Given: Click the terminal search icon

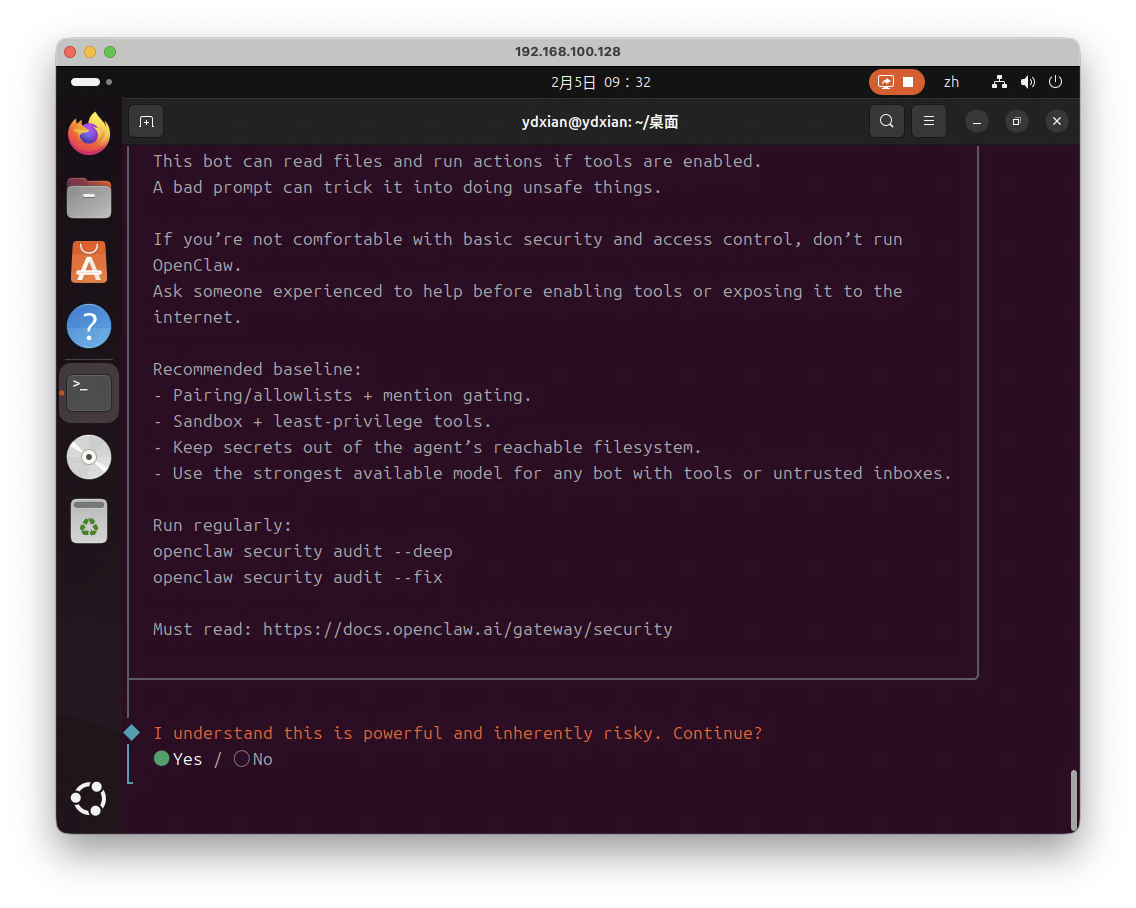Looking at the screenshot, I should pyautogui.click(x=886, y=121).
